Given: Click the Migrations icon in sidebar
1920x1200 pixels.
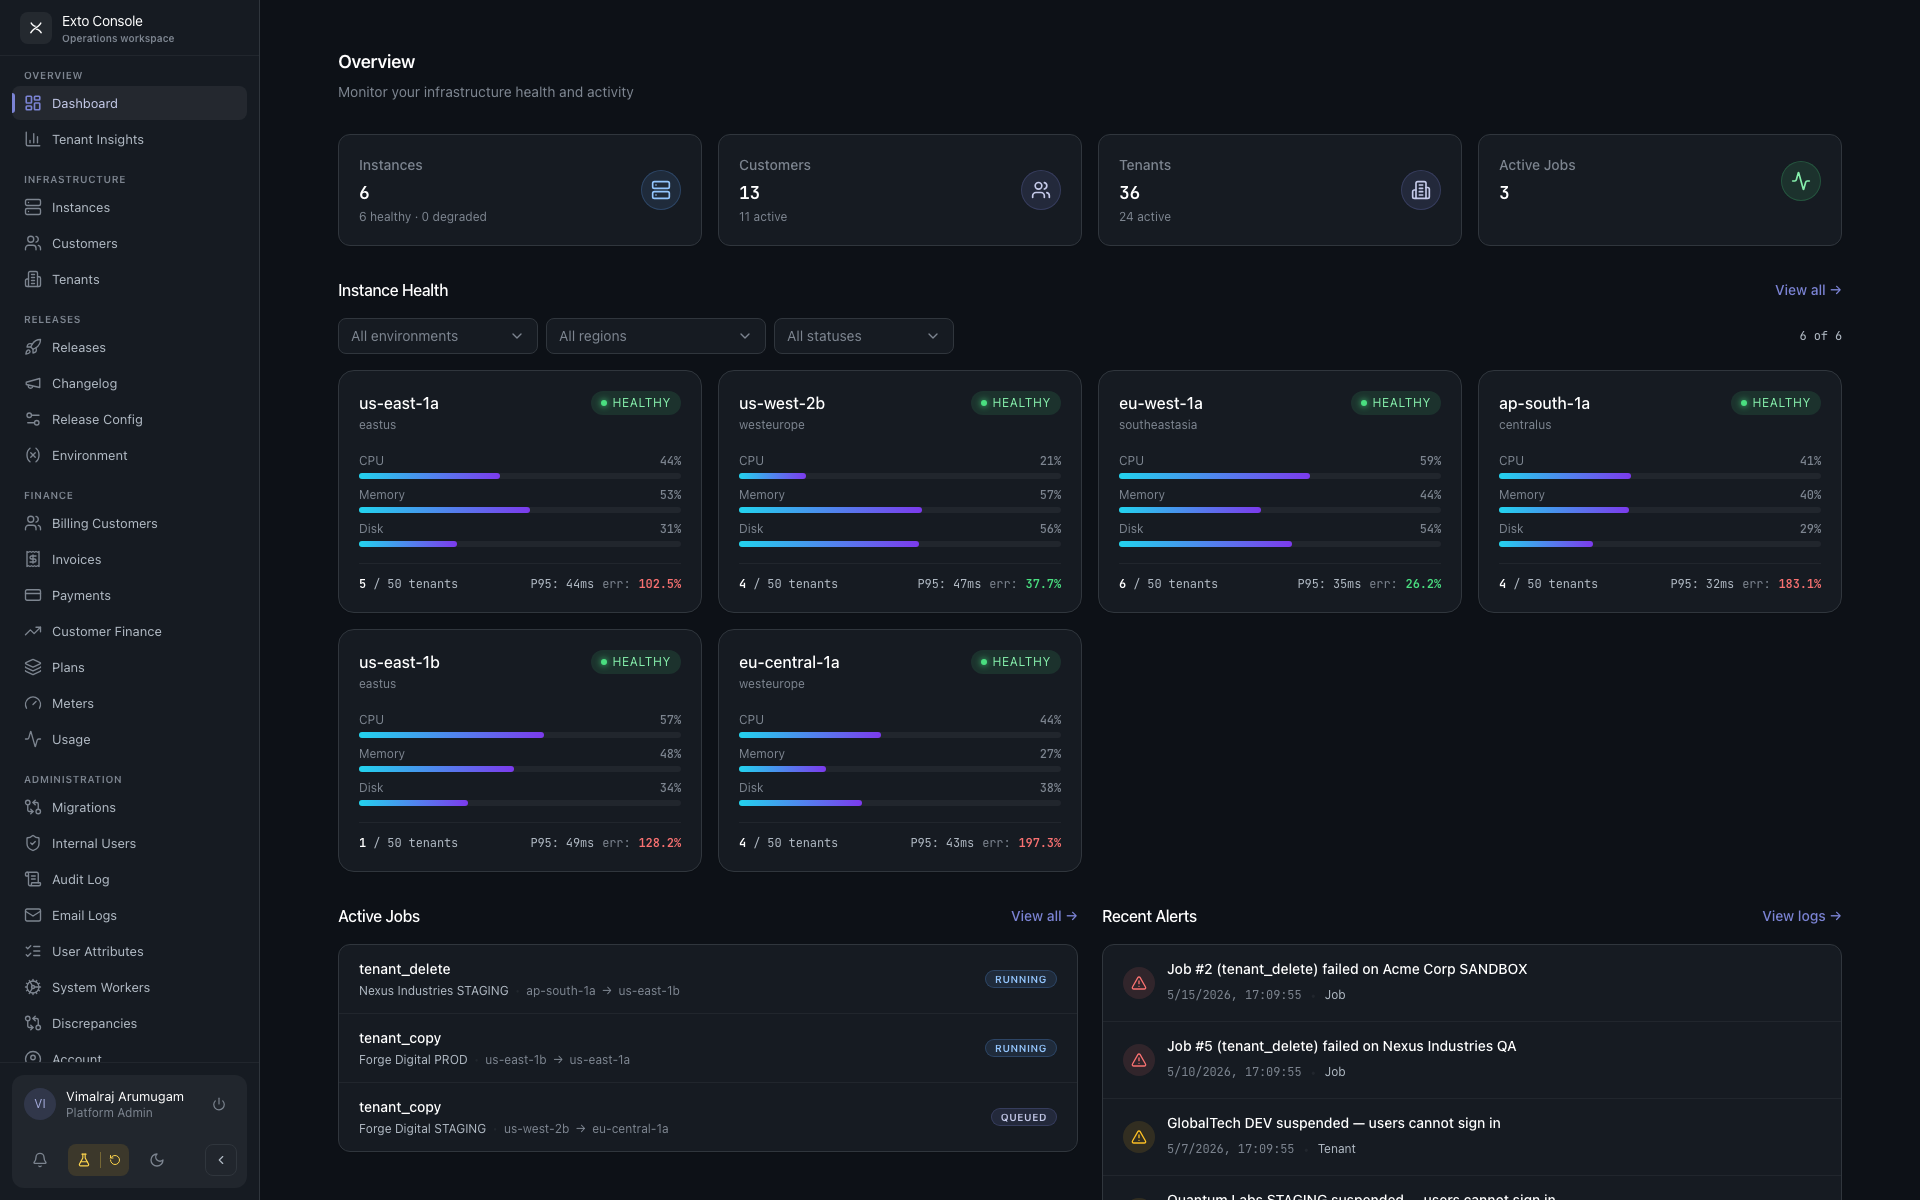Looking at the screenshot, I should (x=33, y=807).
